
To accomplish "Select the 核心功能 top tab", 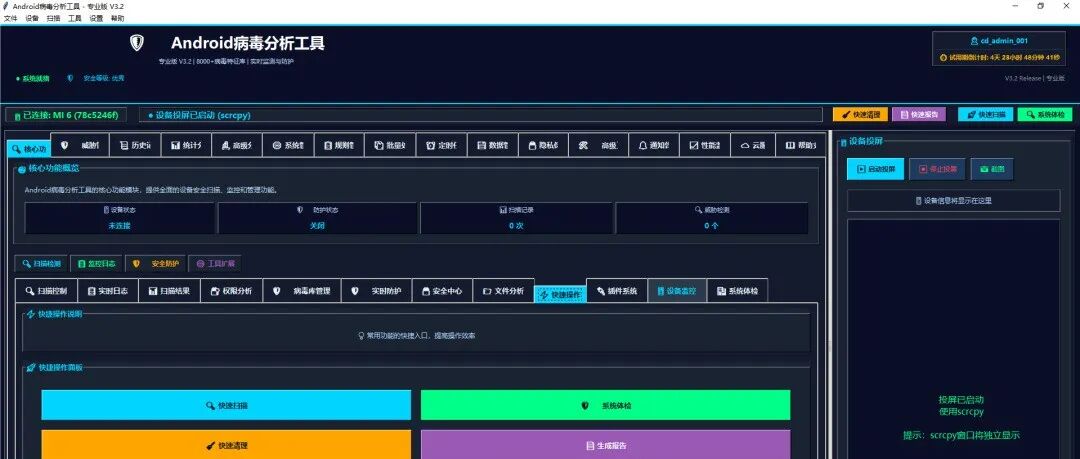I will [28, 148].
